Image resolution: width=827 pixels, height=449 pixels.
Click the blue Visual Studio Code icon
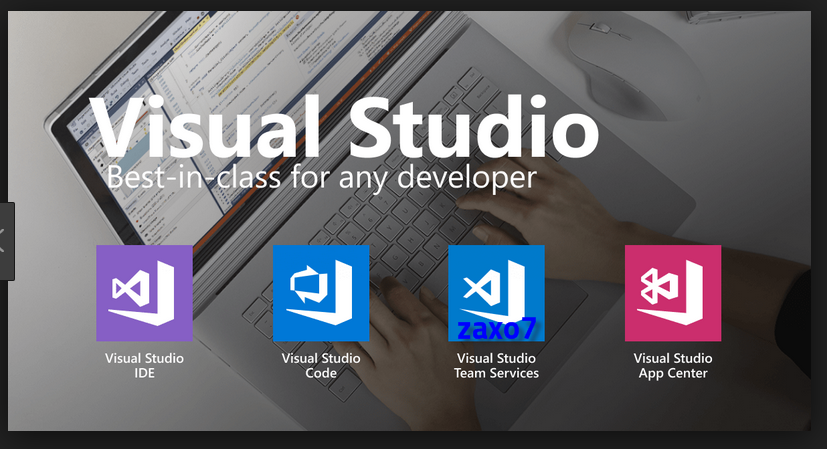[321, 293]
